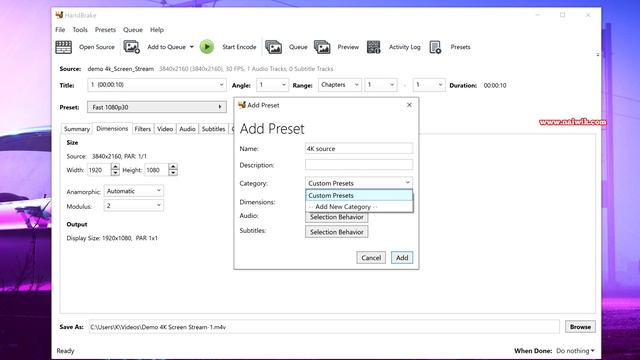Image resolution: width=640 pixels, height=360 pixels.
Task: Decrease Width using the down stepper arrow
Action: pos(115,173)
